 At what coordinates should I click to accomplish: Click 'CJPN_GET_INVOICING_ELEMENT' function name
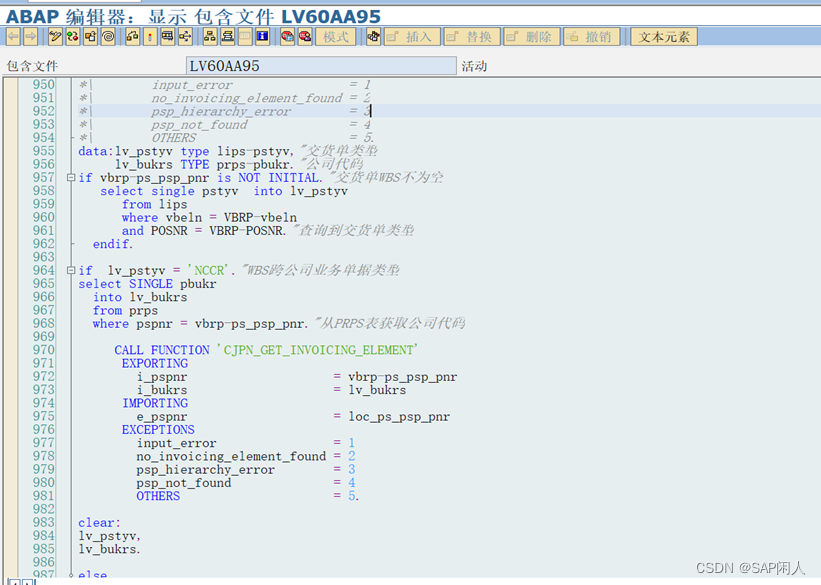point(317,350)
